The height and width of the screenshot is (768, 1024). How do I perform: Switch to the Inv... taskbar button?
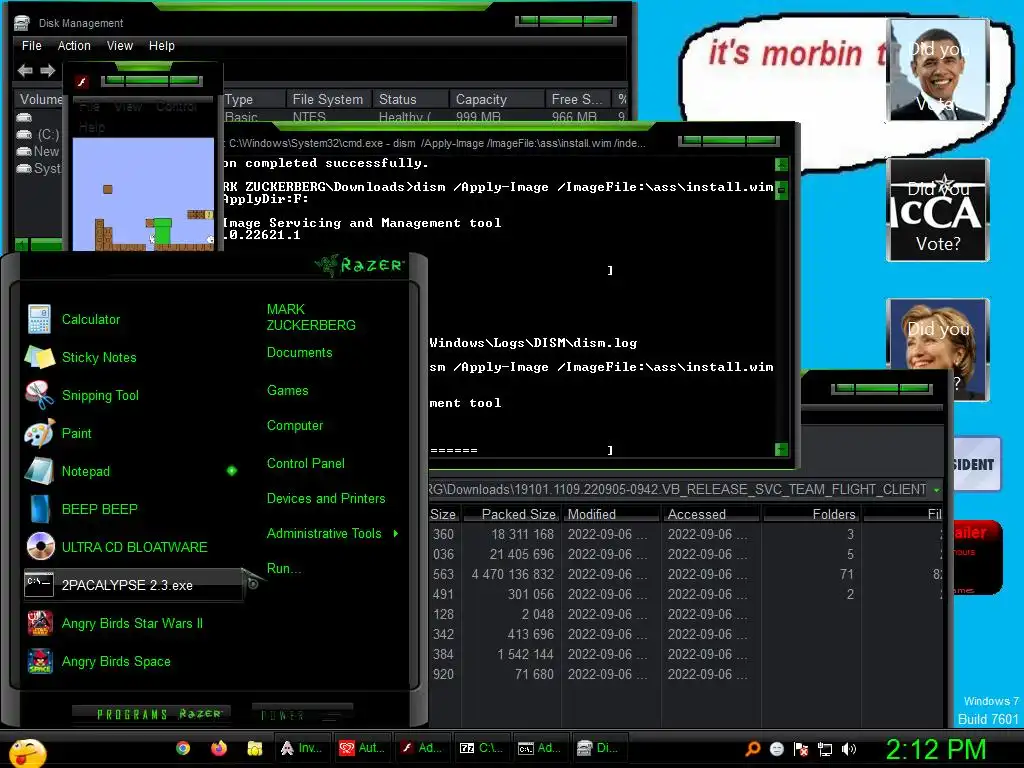click(x=302, y=748)
